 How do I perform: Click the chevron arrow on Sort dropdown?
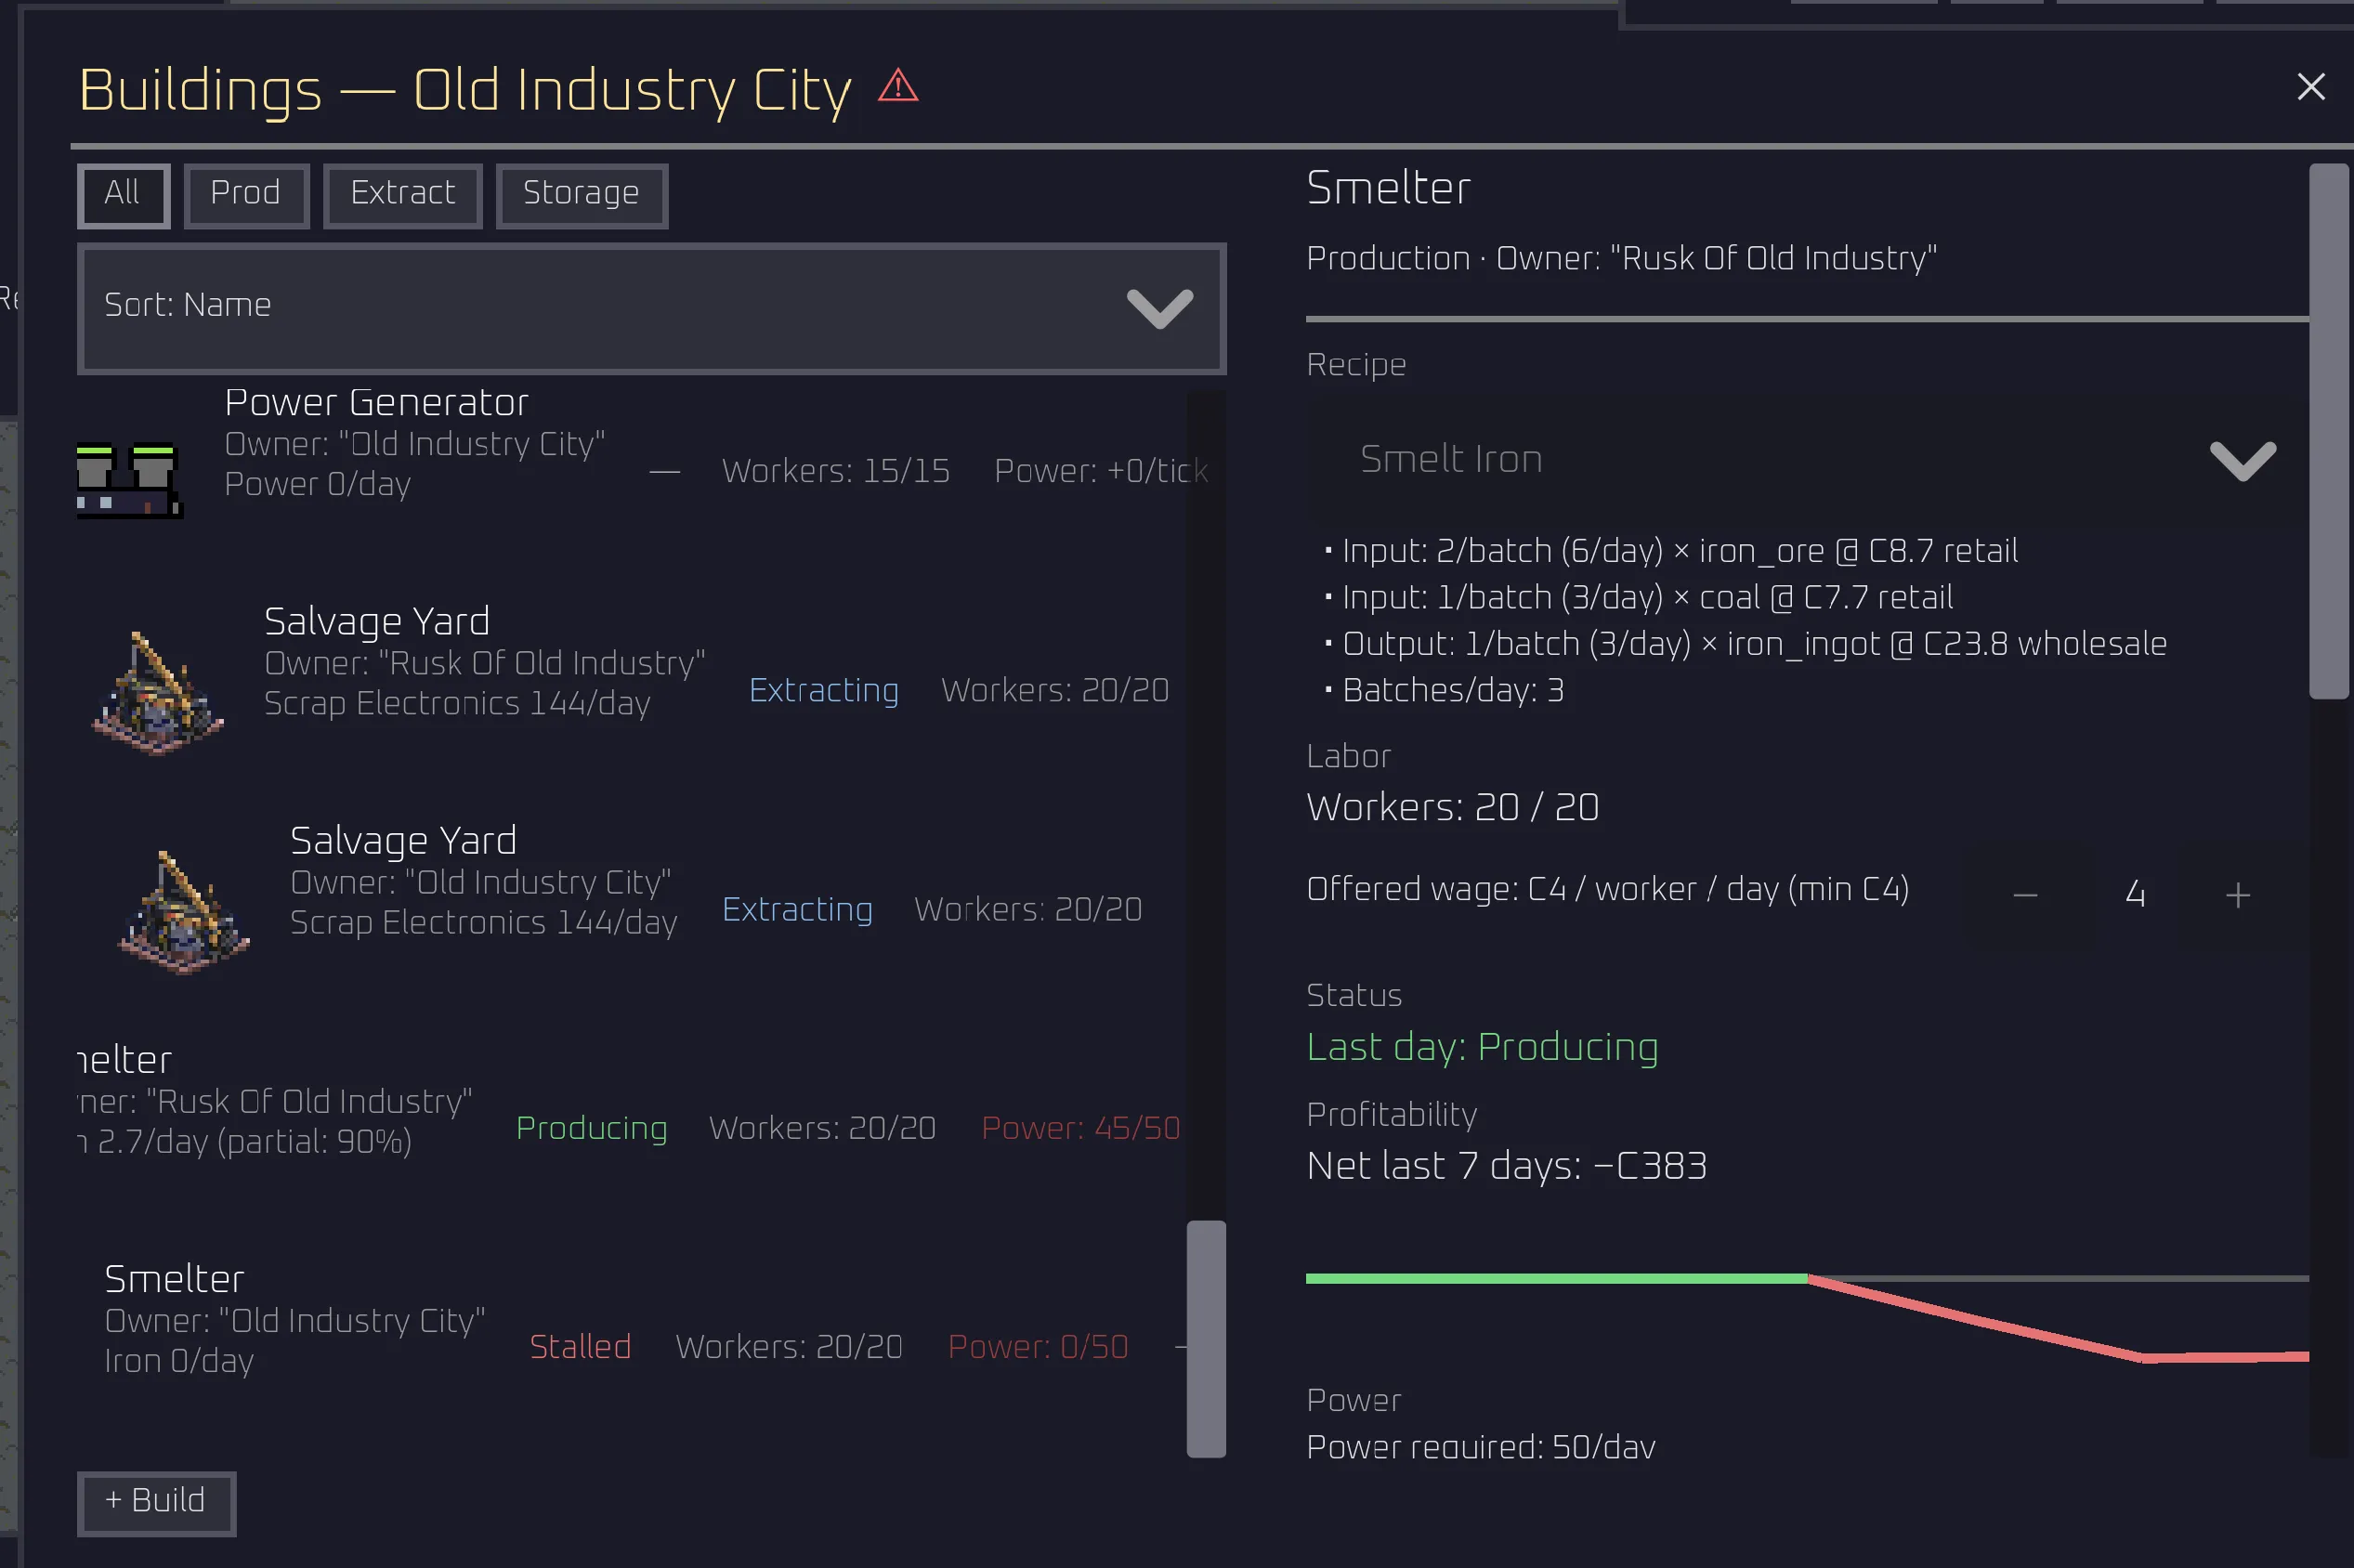[x=1159, y=308]
